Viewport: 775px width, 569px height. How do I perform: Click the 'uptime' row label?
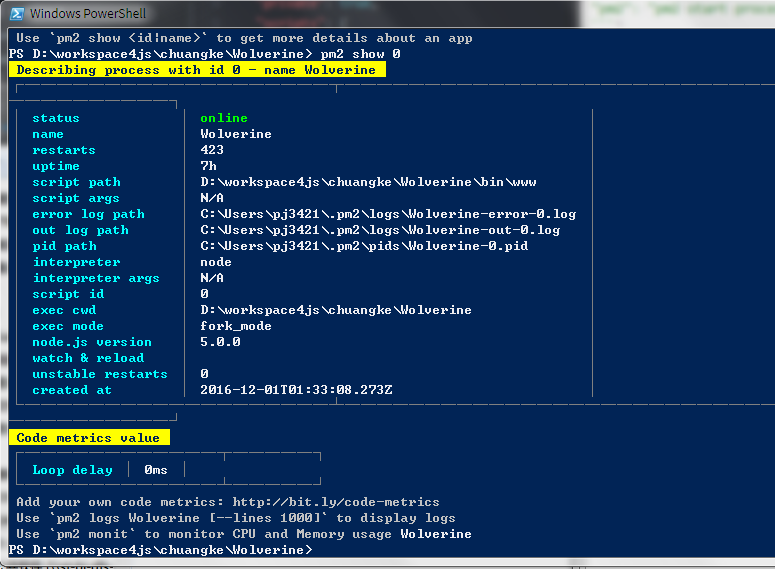(56, 166)
